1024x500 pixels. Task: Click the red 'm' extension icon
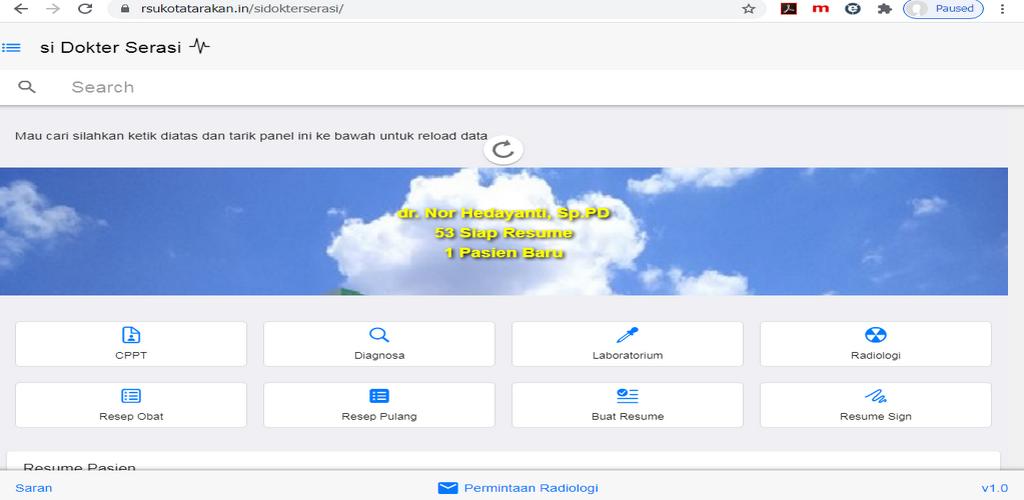click(820, 9)
